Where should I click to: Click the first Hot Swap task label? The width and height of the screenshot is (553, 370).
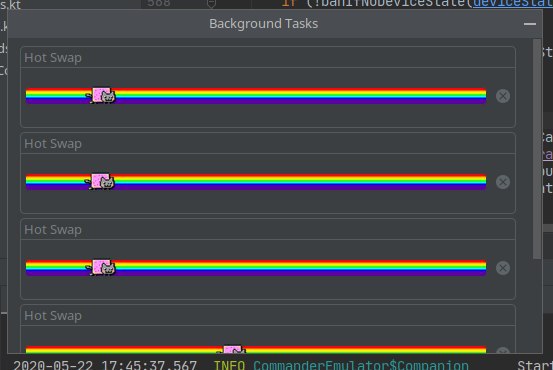53,57
